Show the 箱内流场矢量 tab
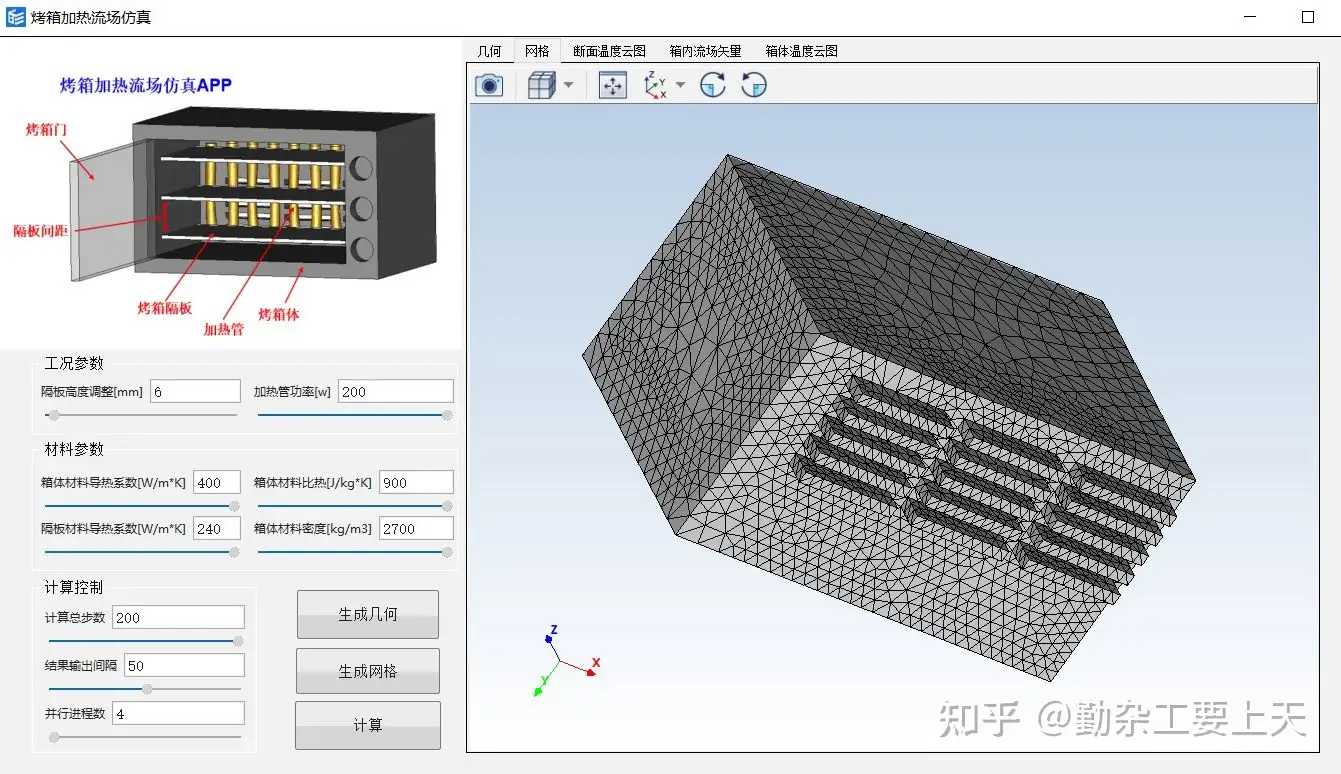 (x=705, y=51)
